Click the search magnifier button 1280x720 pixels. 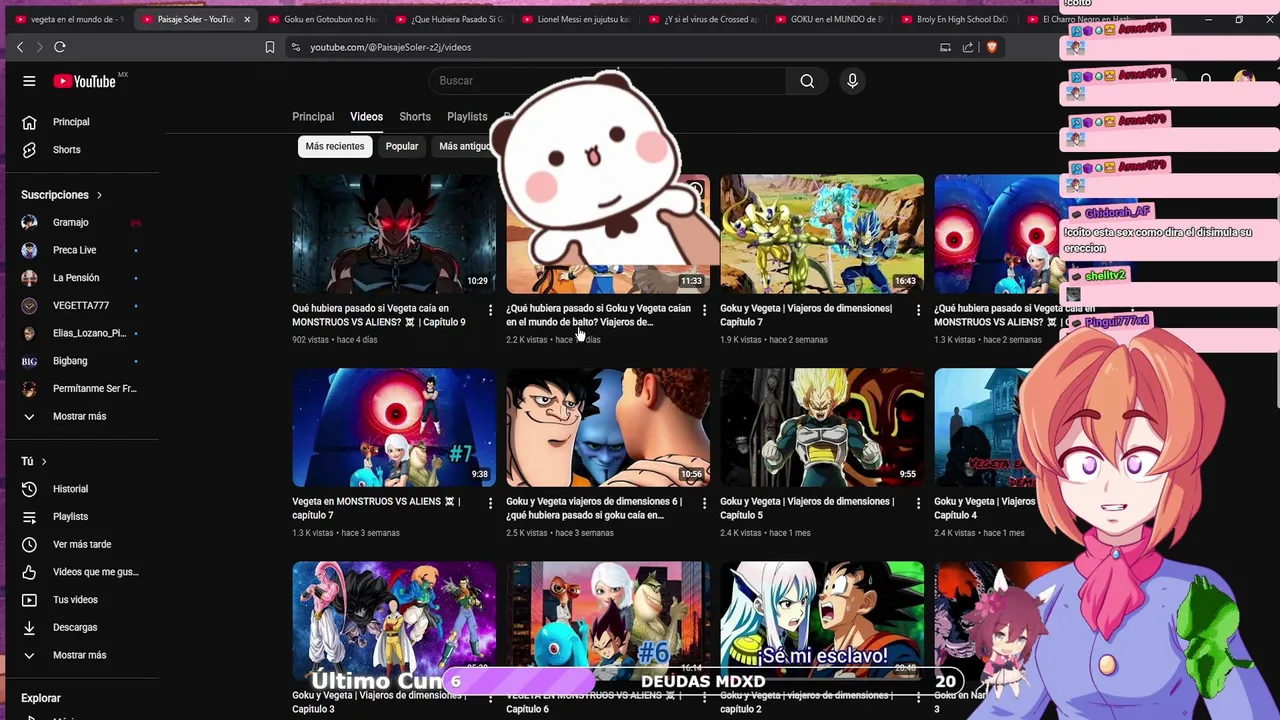[x=807, y=81]
